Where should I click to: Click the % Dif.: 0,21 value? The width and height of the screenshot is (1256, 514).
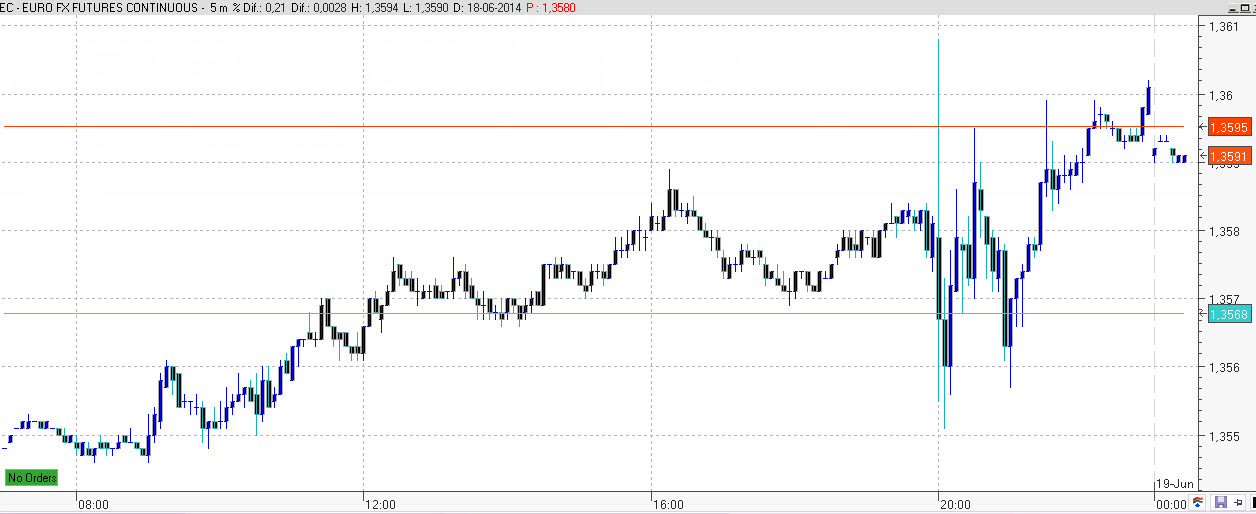[x=259, y=8]
